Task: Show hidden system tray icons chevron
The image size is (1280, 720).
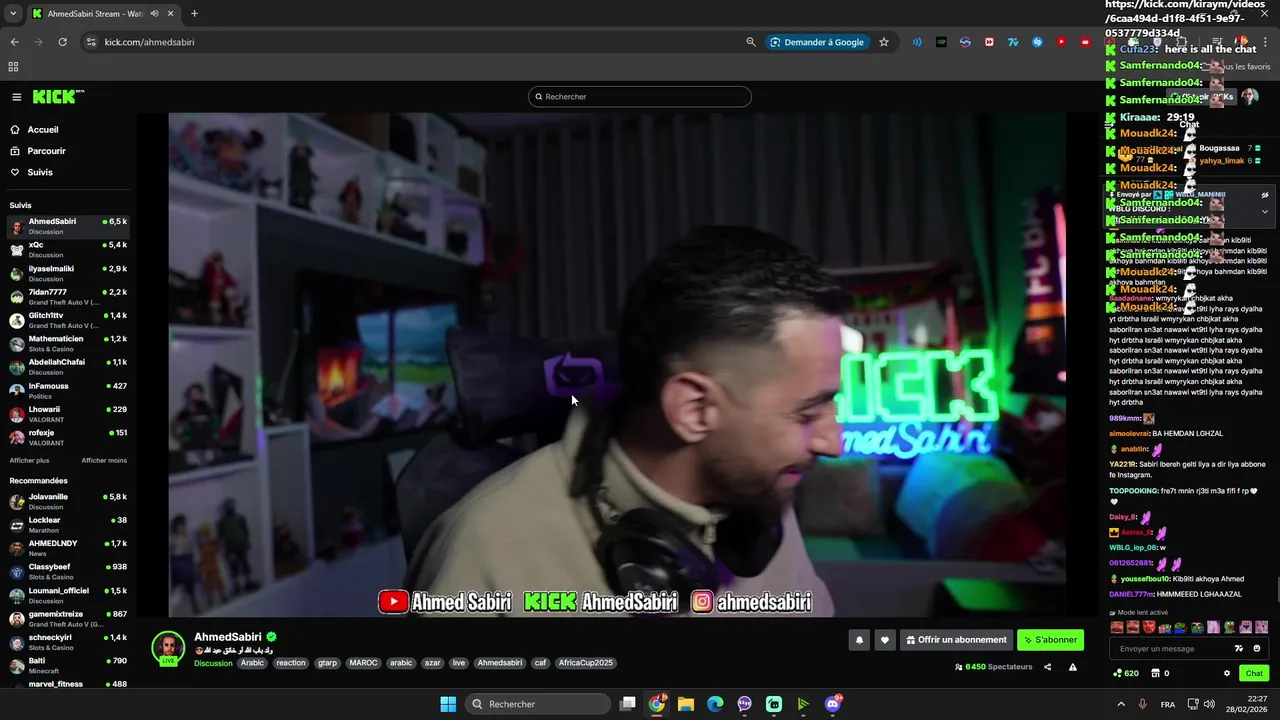Action: tap(1121, 704)
